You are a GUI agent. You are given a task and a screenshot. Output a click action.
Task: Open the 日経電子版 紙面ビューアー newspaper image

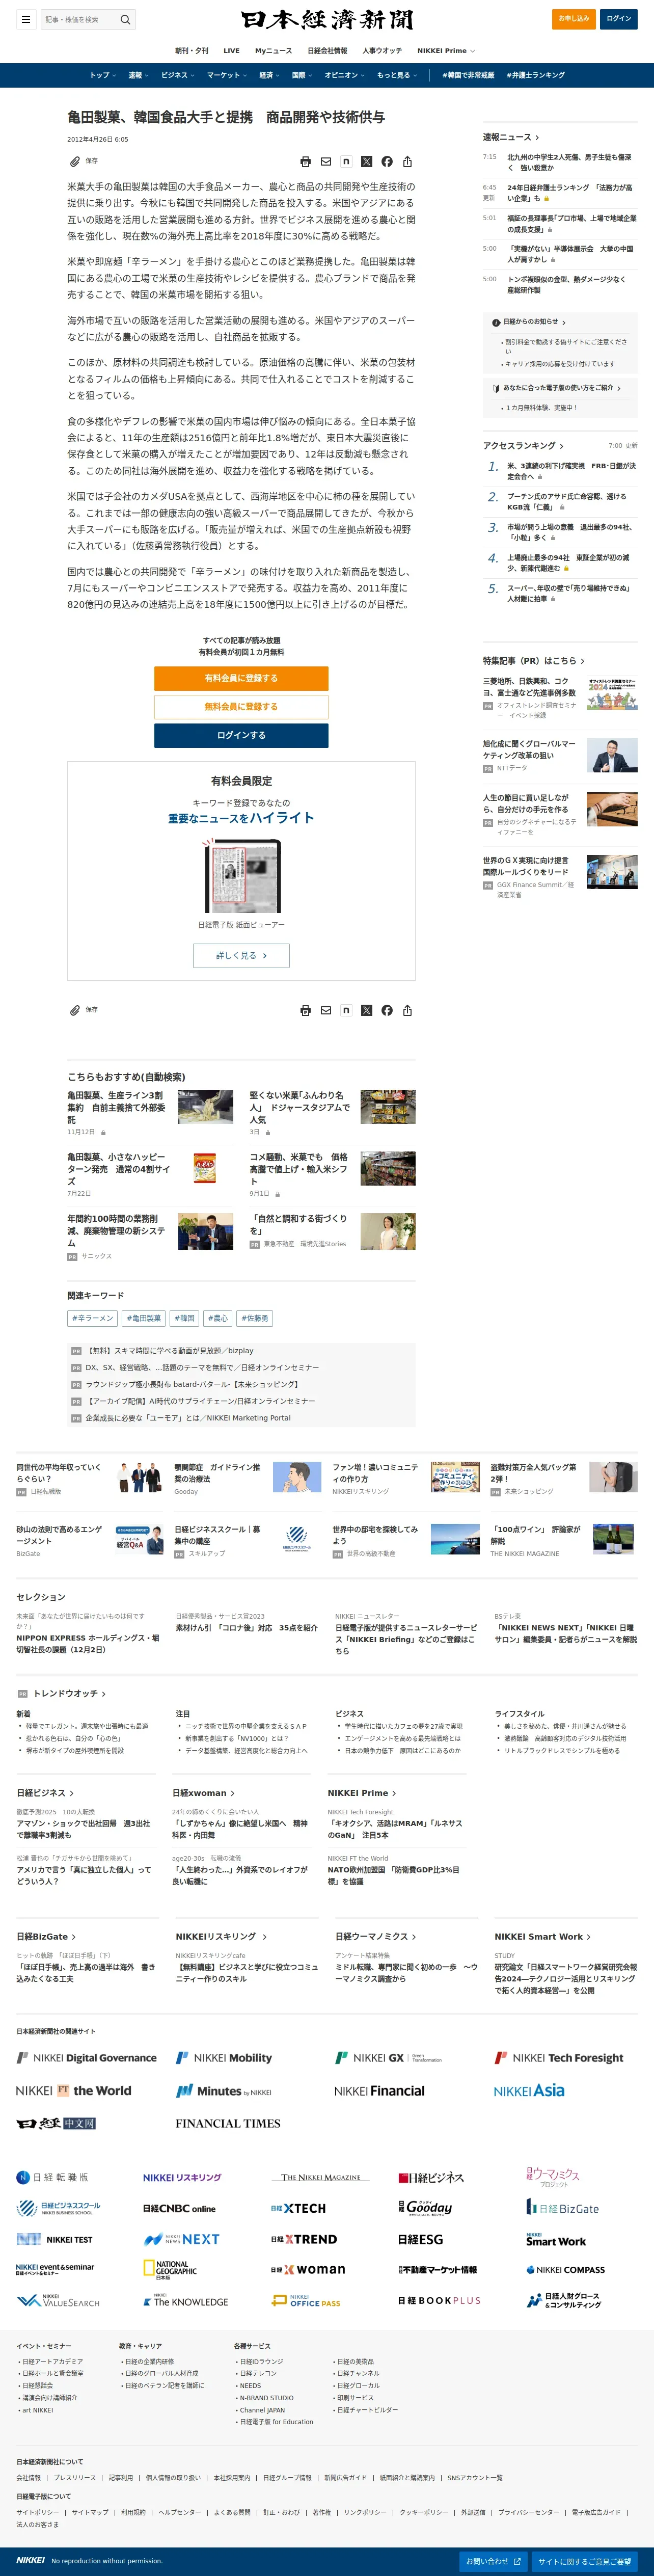pyautogui.click(x=241, y=875)
